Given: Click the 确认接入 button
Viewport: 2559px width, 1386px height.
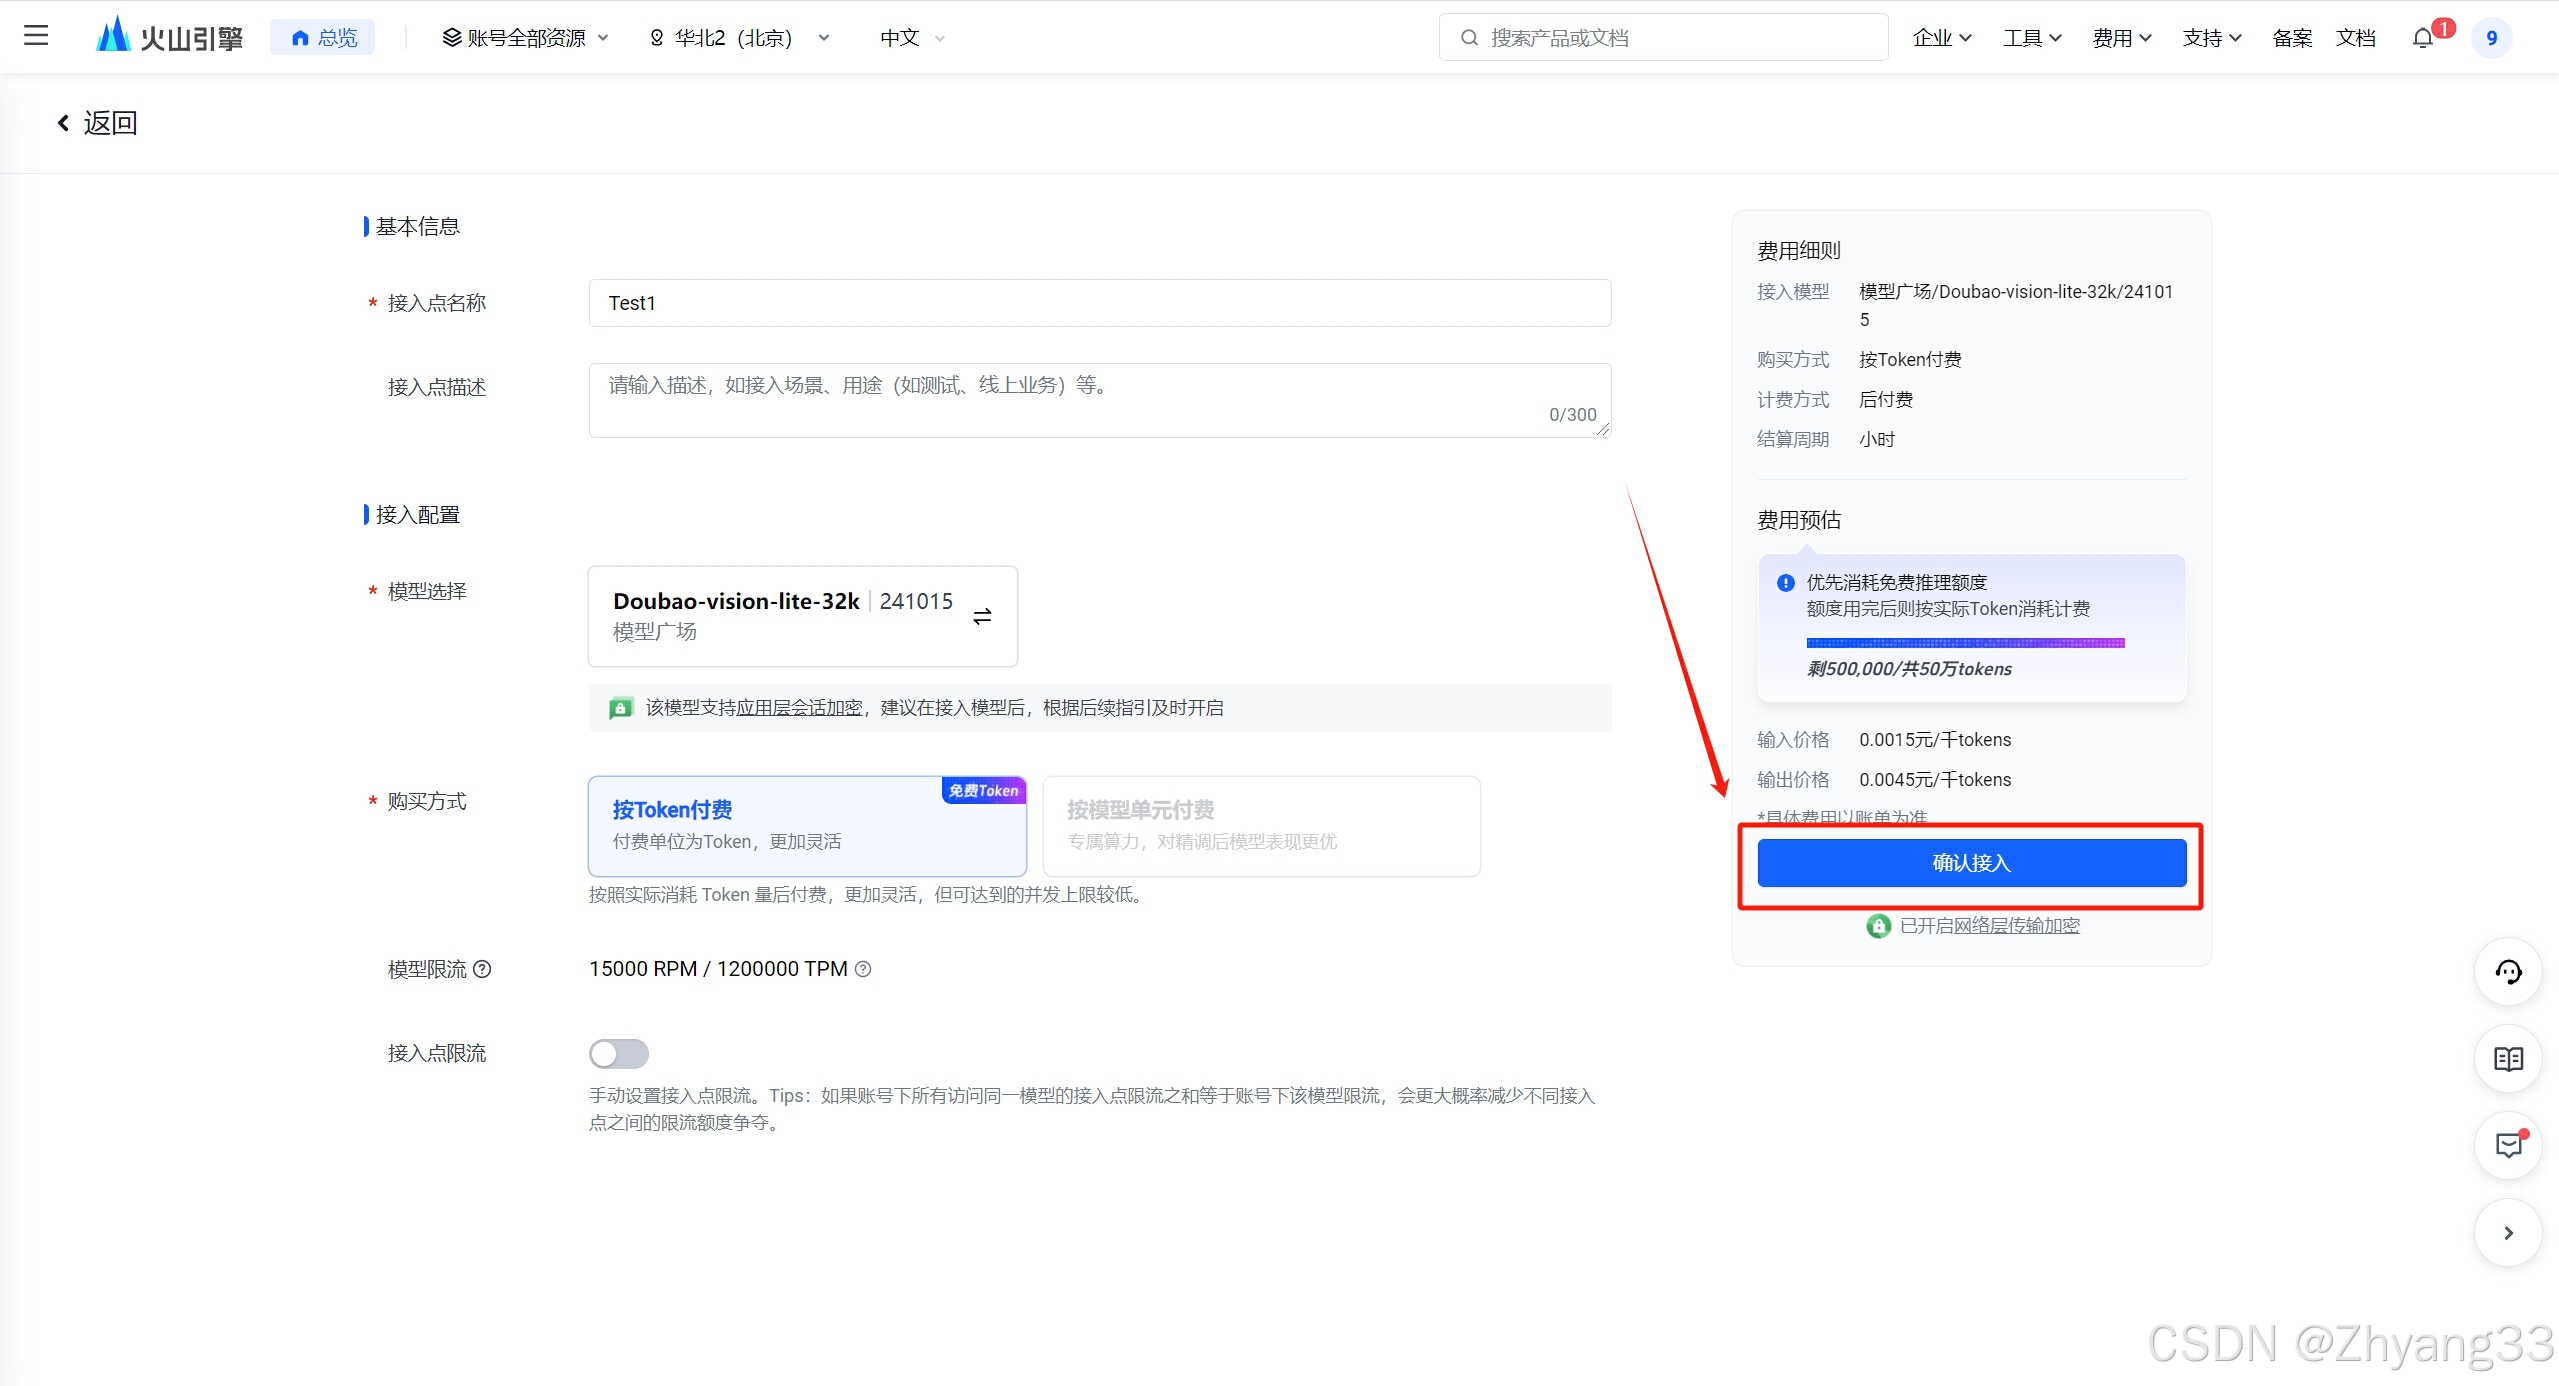Looking at the screenshot, I should [1971, 863].
